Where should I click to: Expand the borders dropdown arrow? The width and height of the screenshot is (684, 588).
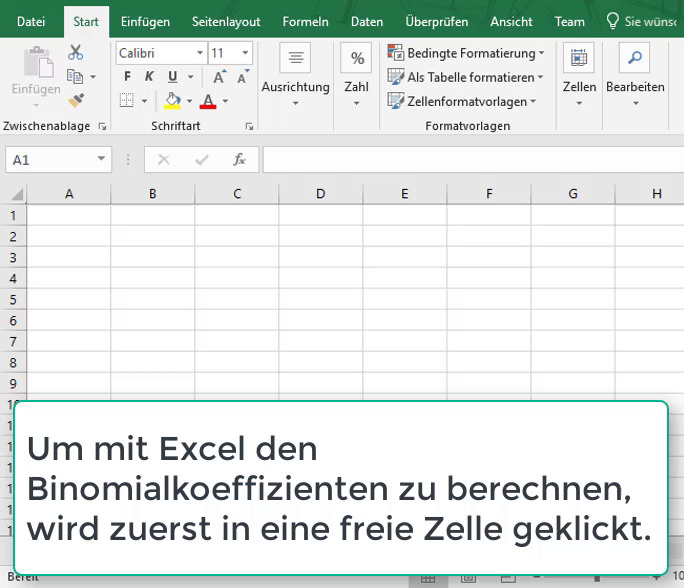tap(144, 101)
